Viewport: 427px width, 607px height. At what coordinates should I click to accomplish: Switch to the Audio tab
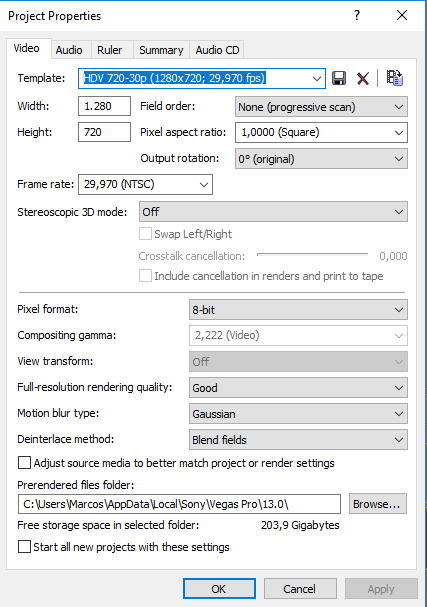[x=69, y=50]
